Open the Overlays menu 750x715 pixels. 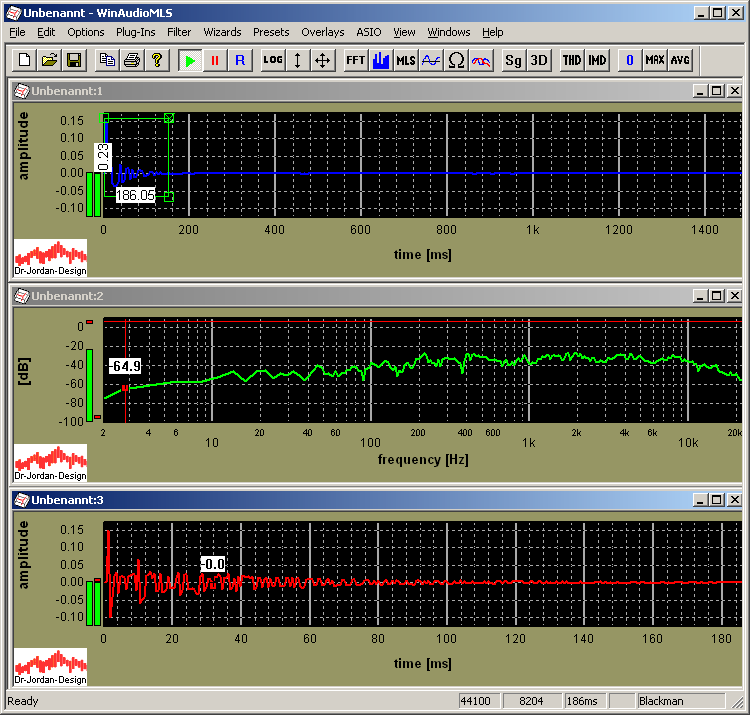(x=322, y=32)
